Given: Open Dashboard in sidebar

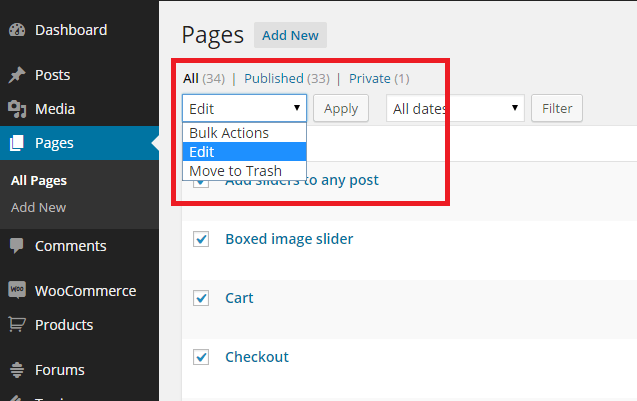Looking at the screenshot, I should [71, 30].
